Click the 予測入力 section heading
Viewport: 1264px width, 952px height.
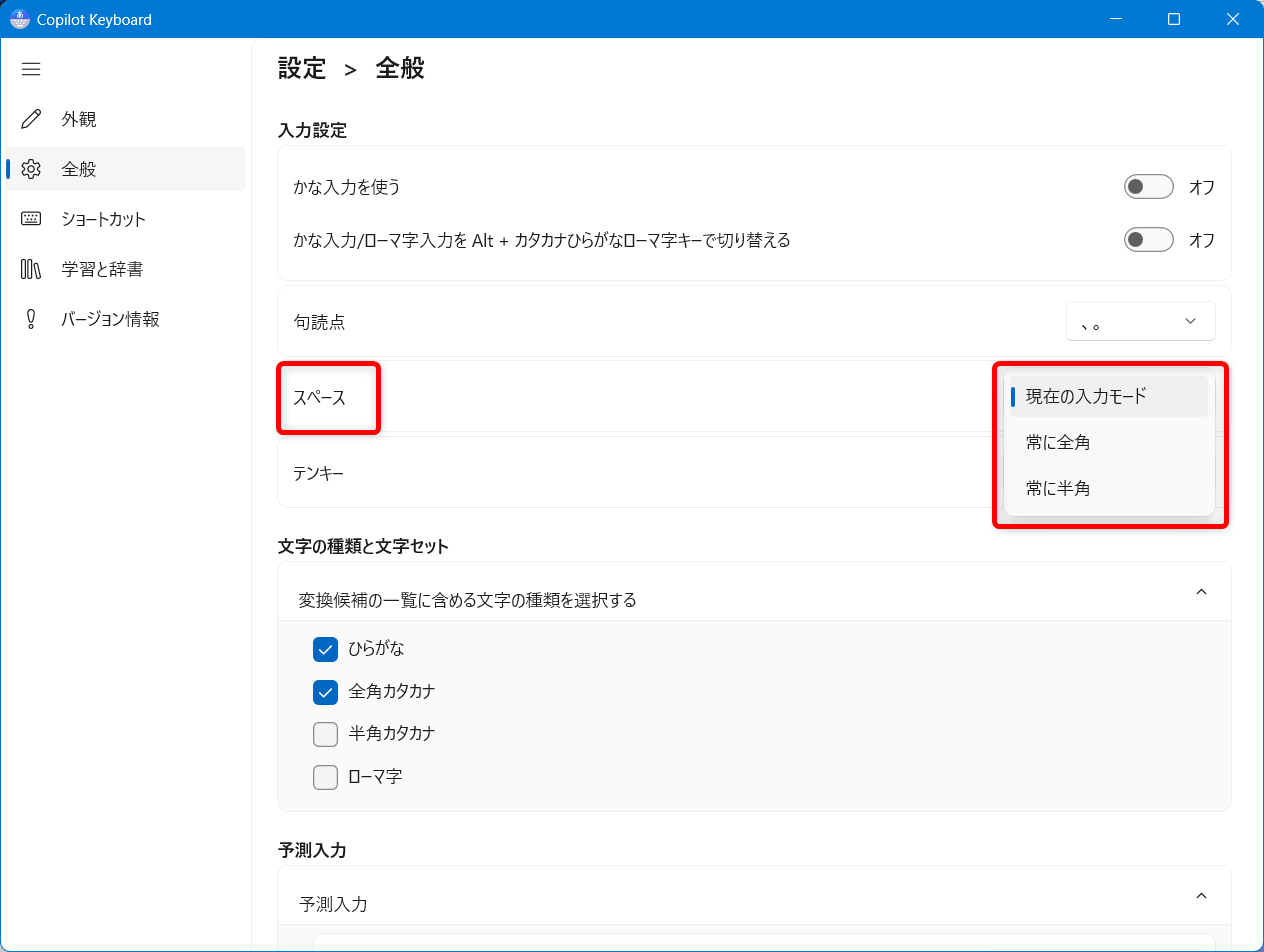click(x=312, y=850)
